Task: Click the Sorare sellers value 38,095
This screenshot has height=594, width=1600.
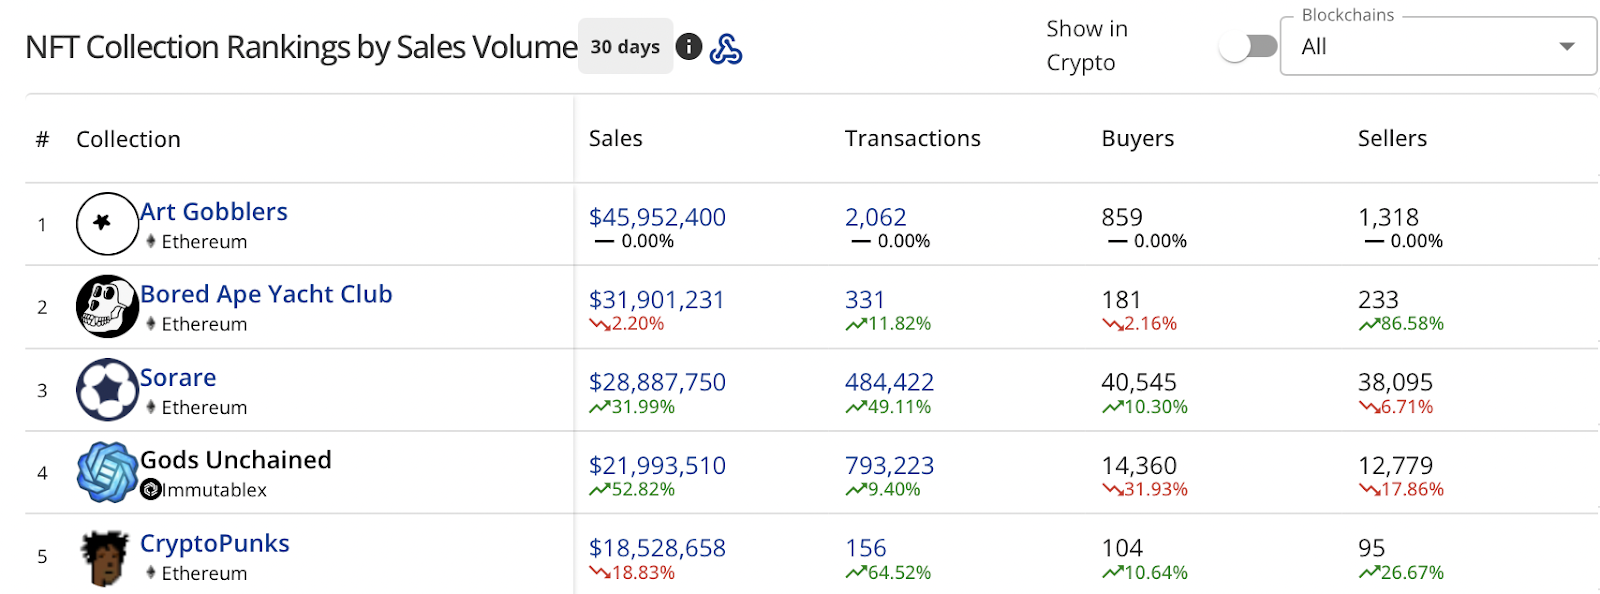Action: pos(1396,382)
